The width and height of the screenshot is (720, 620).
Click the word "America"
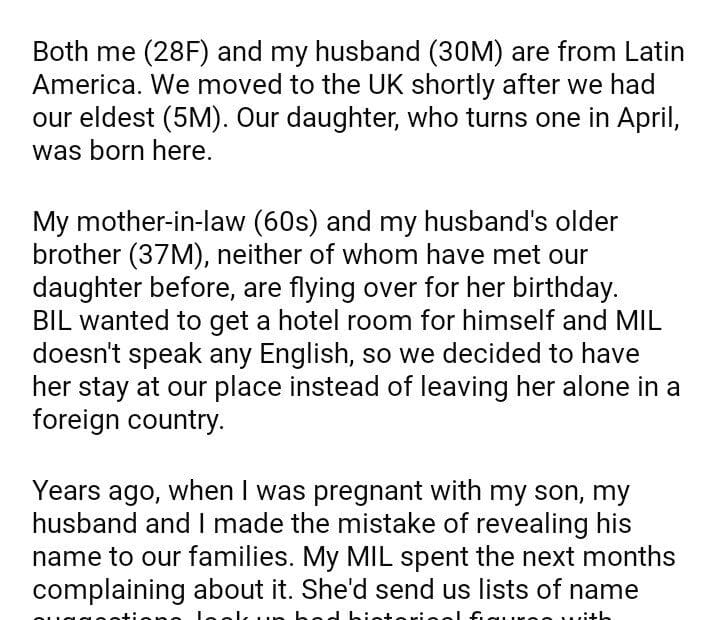coord(84,86)
